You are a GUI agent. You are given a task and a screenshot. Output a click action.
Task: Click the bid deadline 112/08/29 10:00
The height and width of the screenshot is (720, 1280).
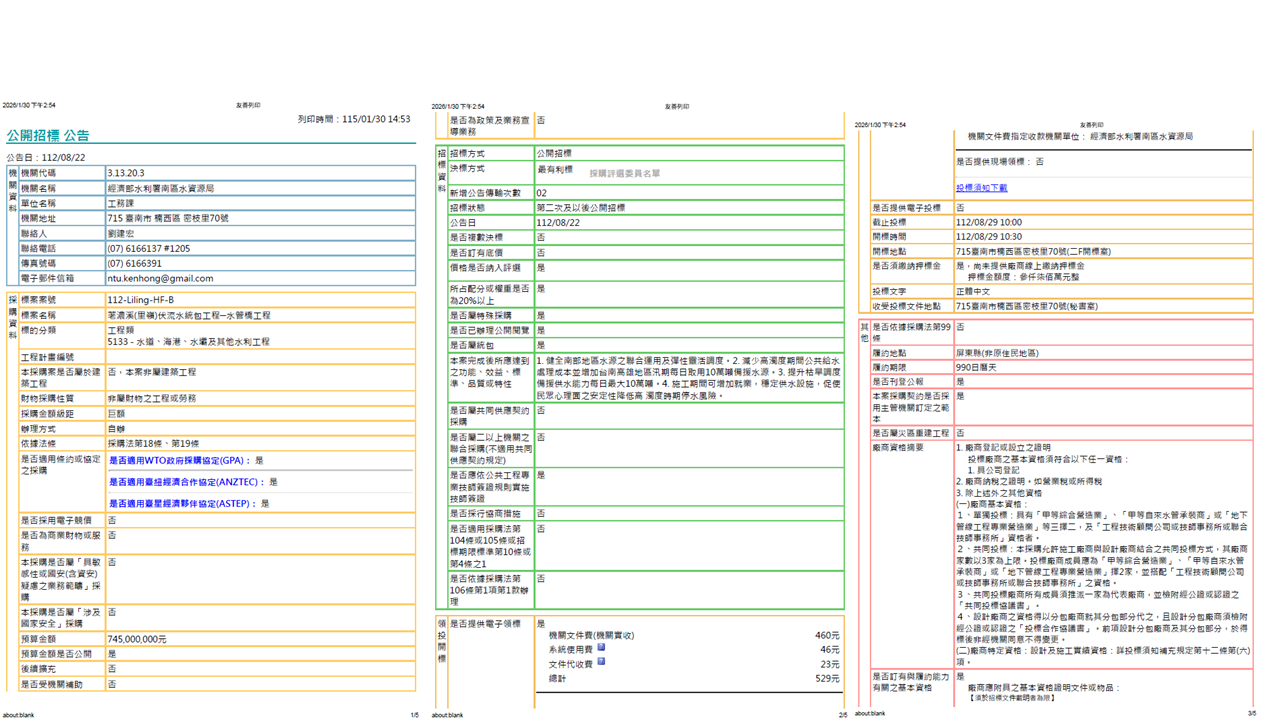988,223
